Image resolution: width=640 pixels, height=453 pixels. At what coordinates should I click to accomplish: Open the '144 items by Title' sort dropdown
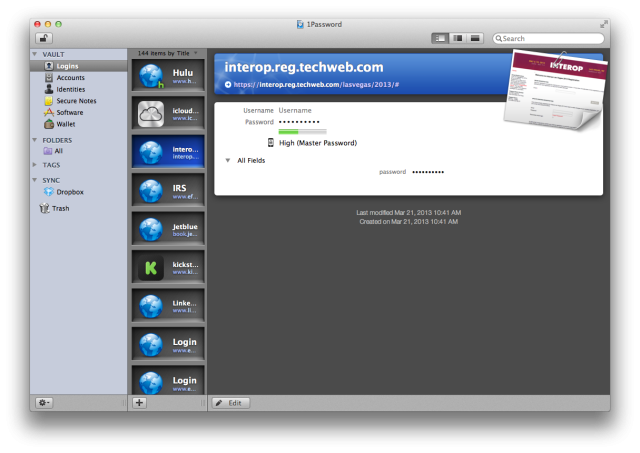tap(167, 53)
